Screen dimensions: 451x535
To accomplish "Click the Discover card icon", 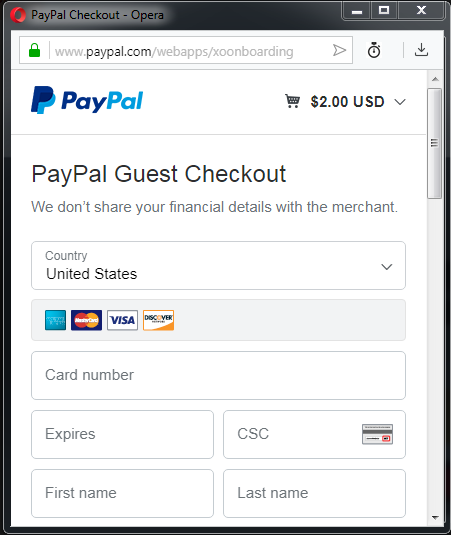I will pos(158,320).
